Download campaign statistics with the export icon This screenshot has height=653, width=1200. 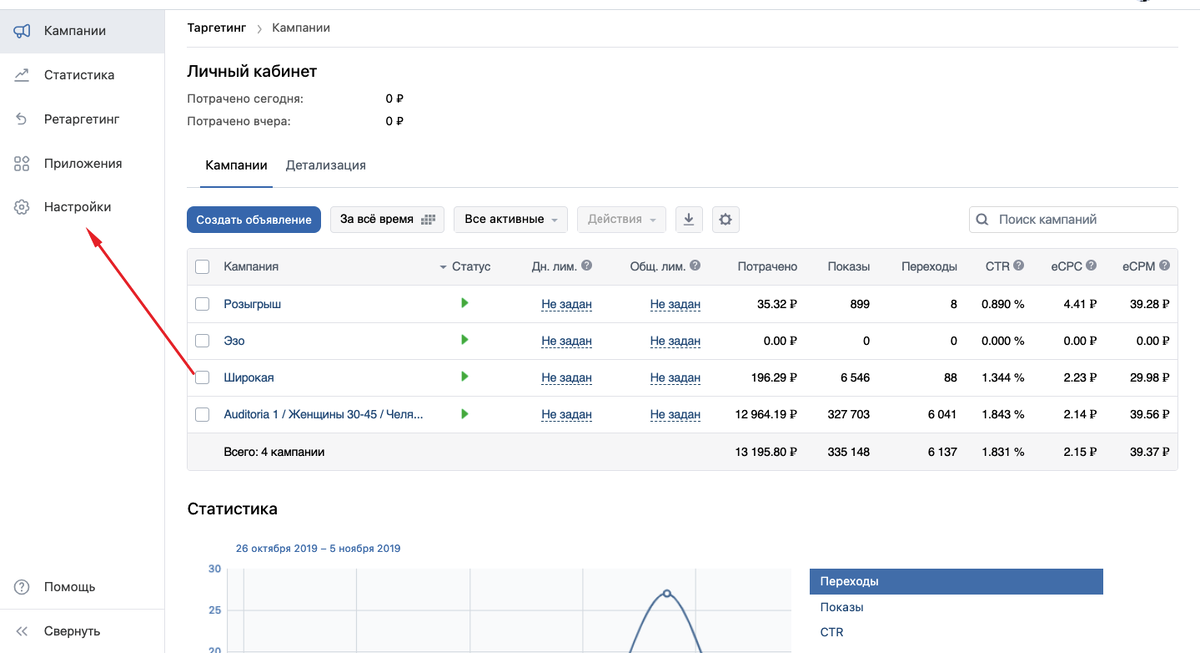pos(689,219)
